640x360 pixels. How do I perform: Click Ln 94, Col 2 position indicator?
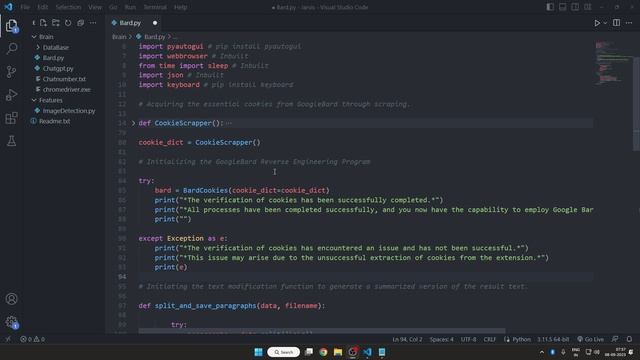click(x=407, y=339)
